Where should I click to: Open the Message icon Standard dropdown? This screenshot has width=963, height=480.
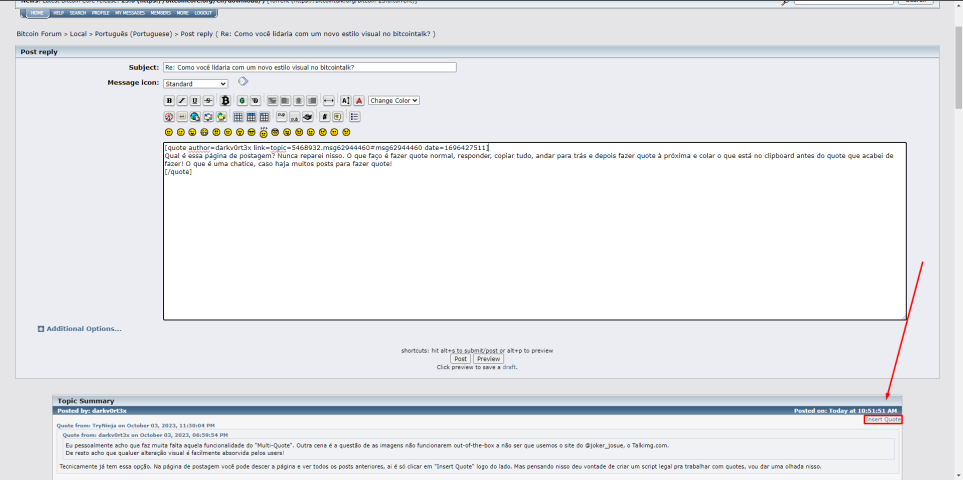pyautogui.click(x=195, y=83)
